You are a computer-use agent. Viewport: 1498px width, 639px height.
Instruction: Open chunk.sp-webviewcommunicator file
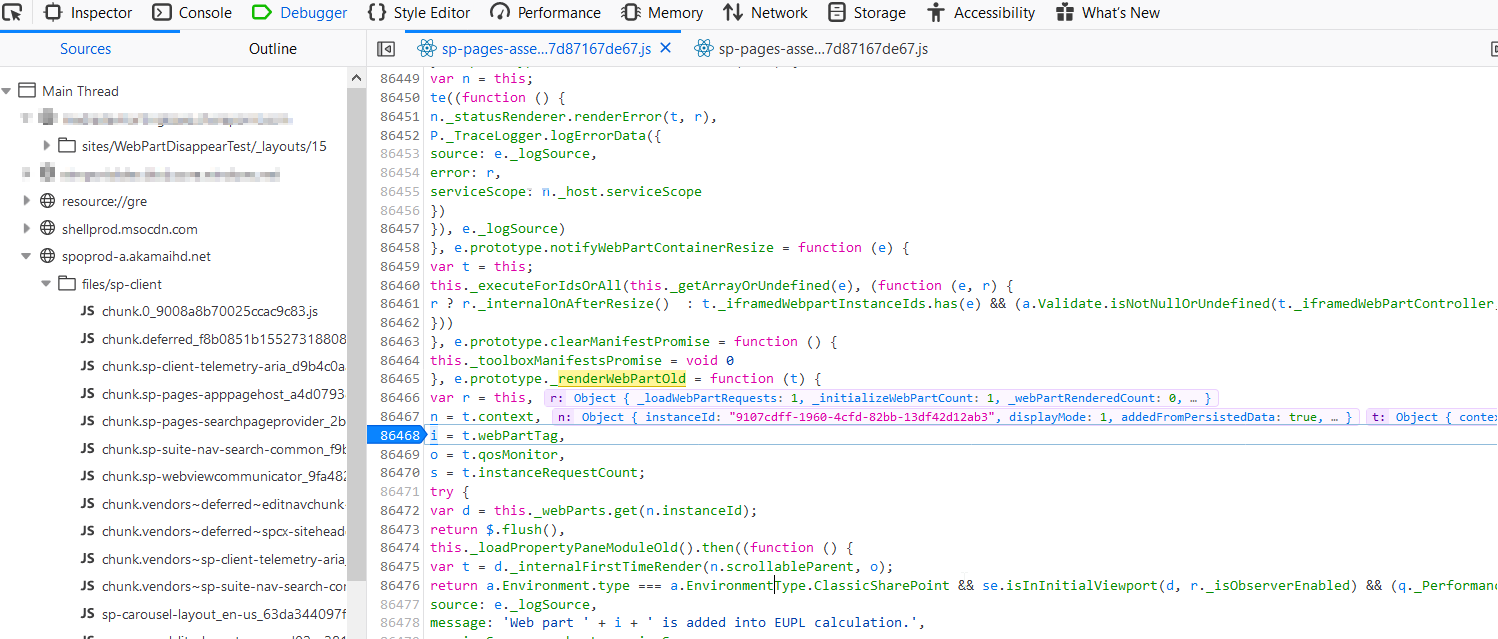click(224, 476)
